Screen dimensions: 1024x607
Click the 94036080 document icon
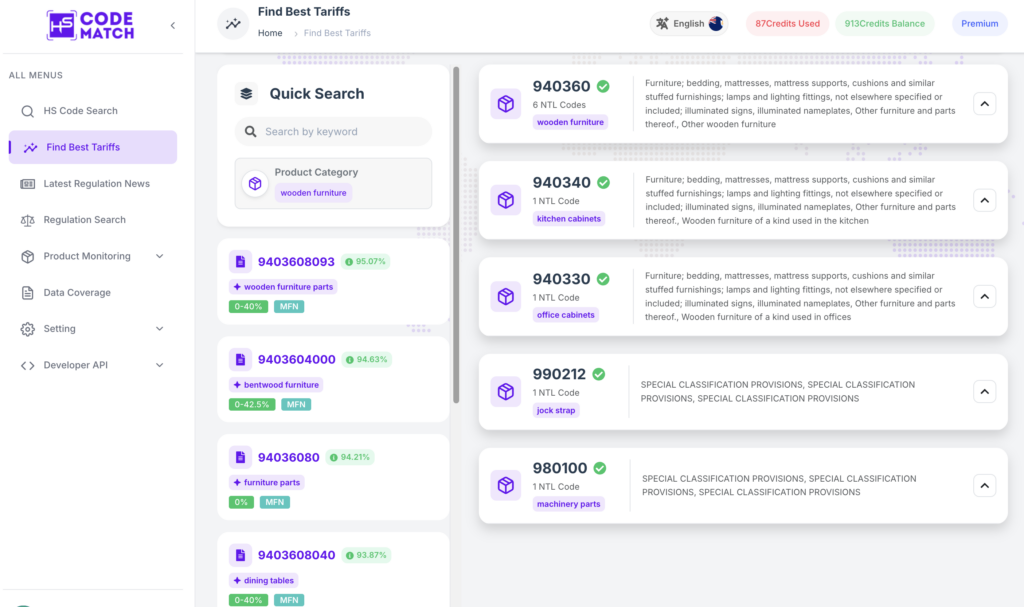pos(240,457)
